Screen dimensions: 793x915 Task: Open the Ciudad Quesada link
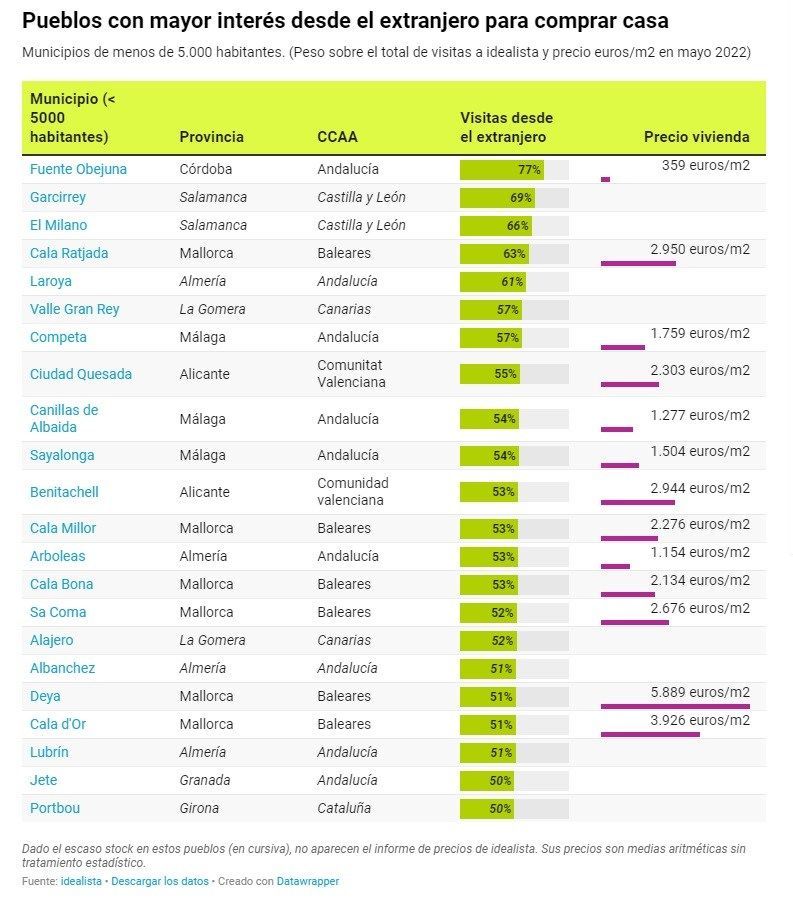[81, 374]
